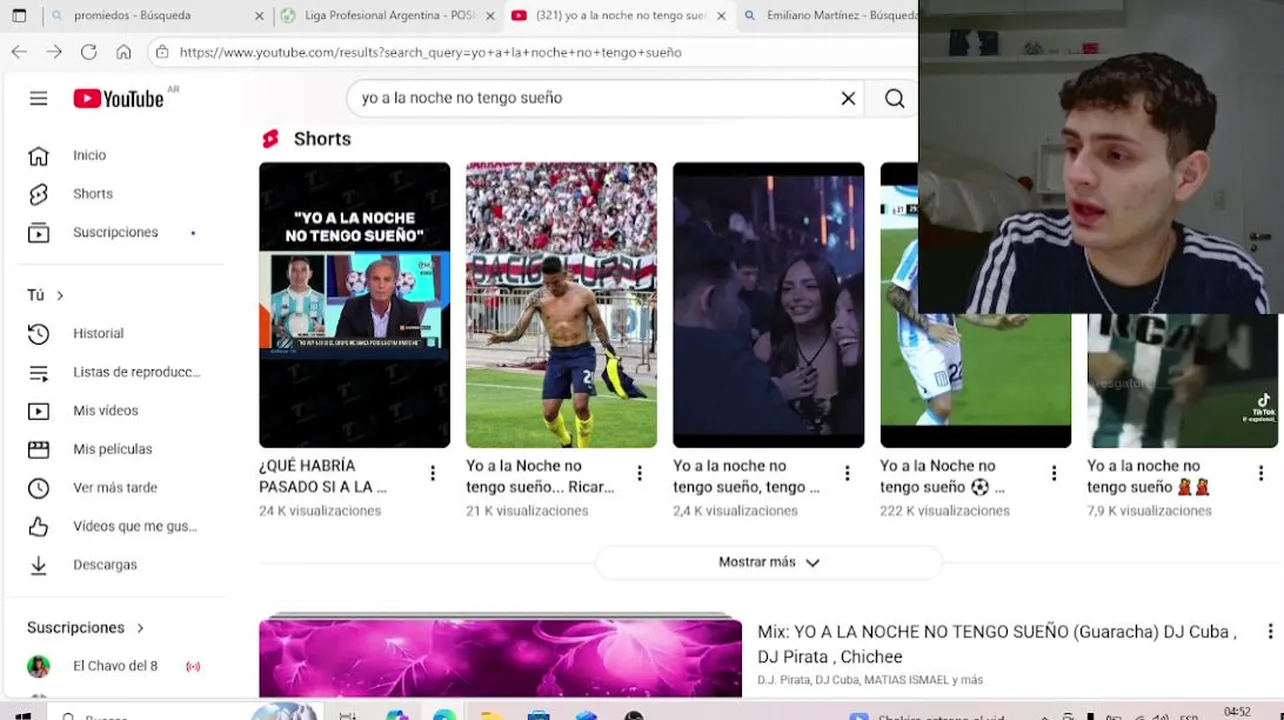The image size is (1284, 720).
Task: Click the Historial clock icon
Action: [x=38, y=333]
